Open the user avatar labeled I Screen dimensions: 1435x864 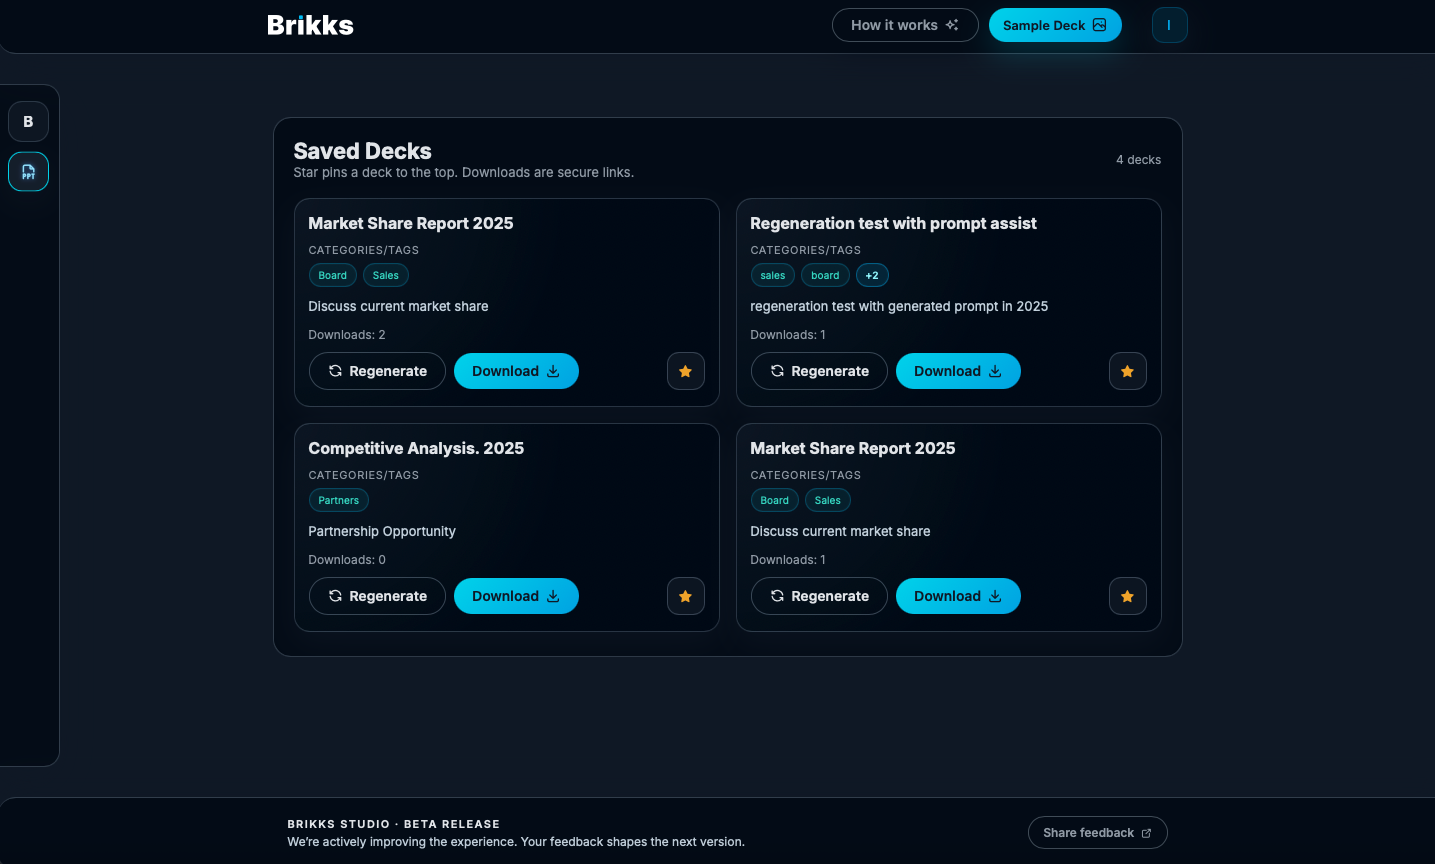(x=1169, y=25)
